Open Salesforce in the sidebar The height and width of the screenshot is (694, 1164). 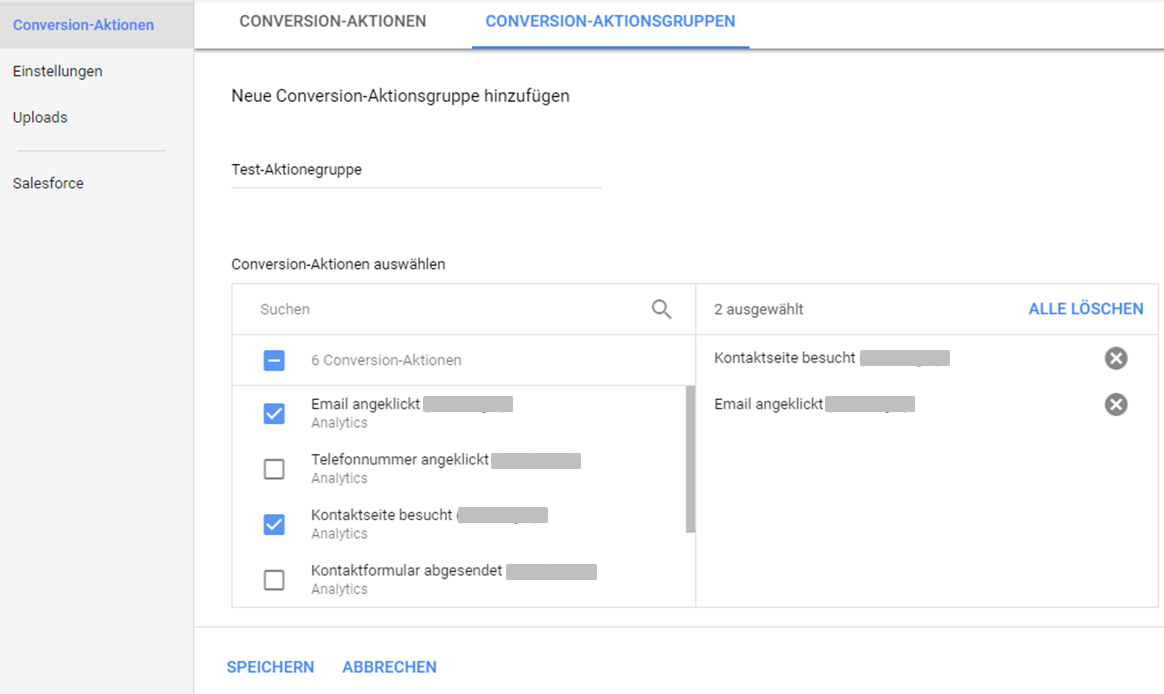click(x=47, y=183)
